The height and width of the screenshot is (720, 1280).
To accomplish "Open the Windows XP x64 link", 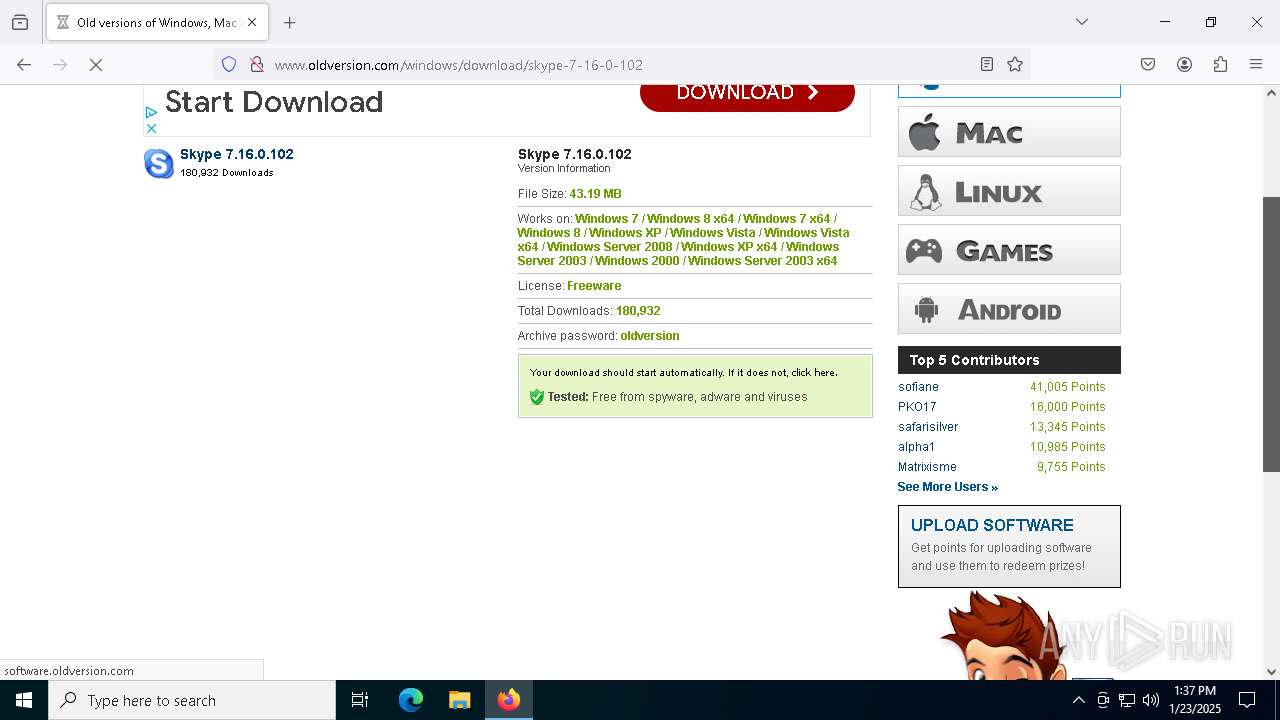I will click(729, 247).
